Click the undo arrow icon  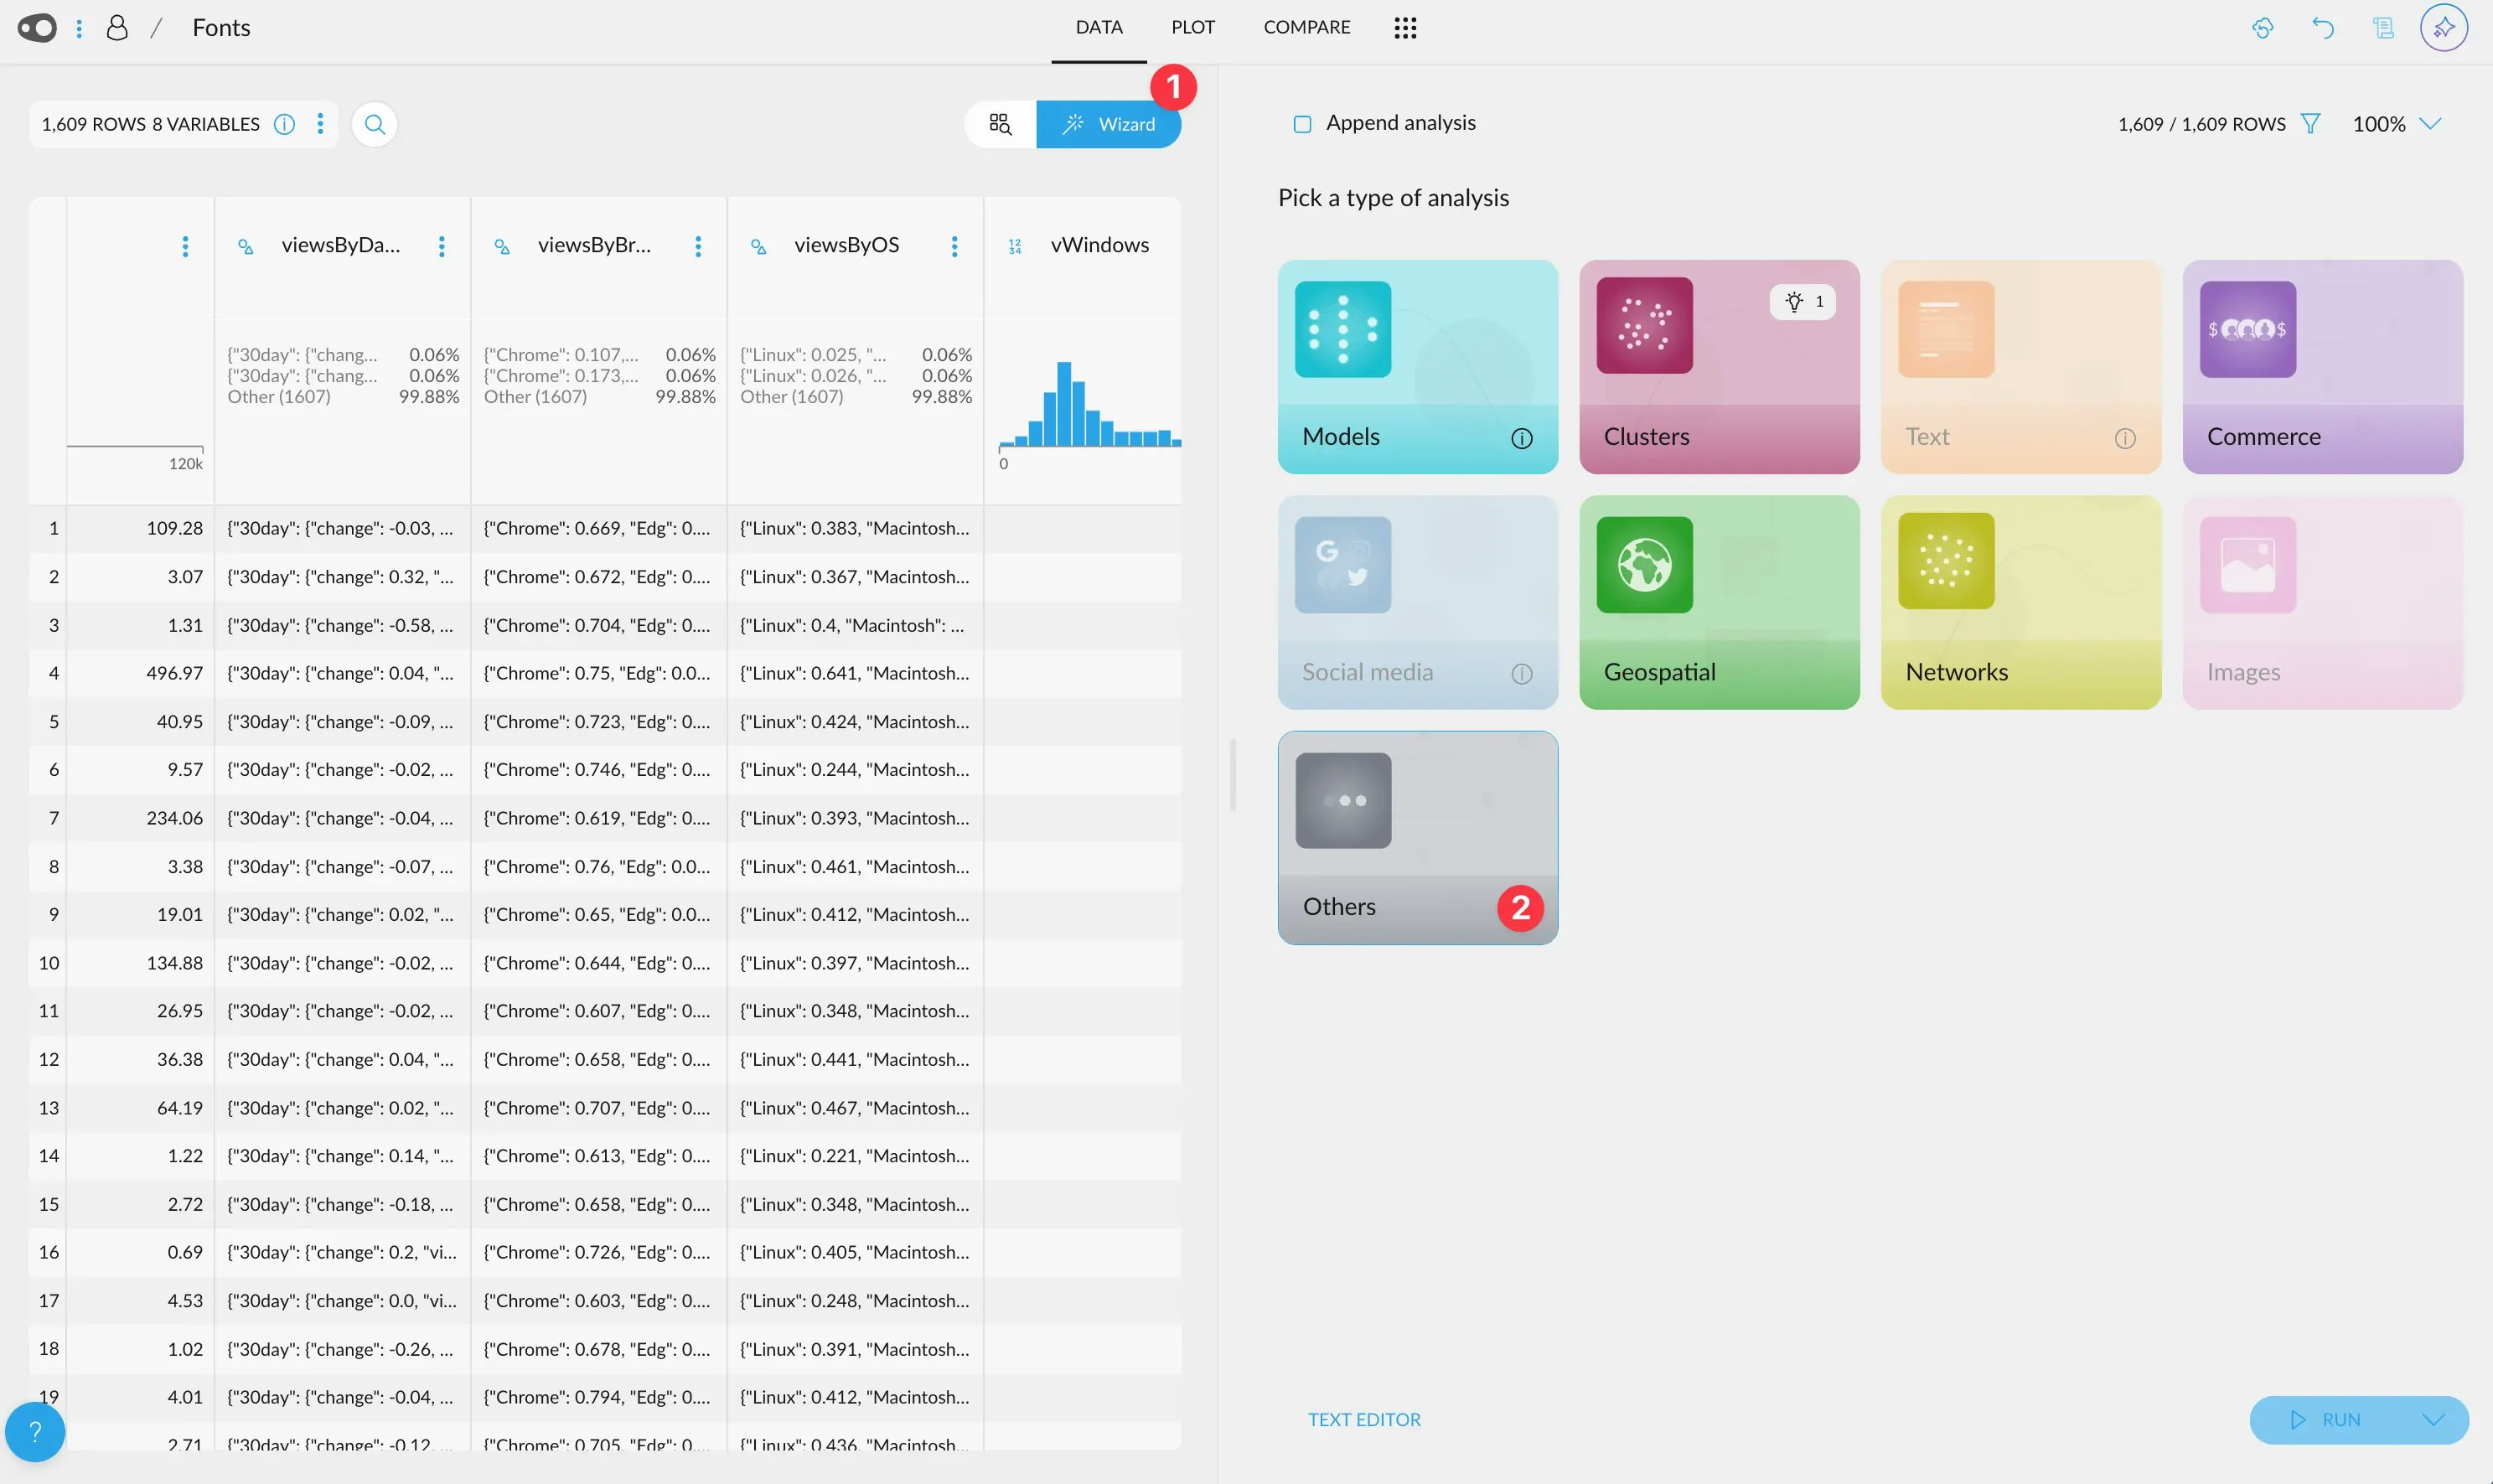(2323, 28)
